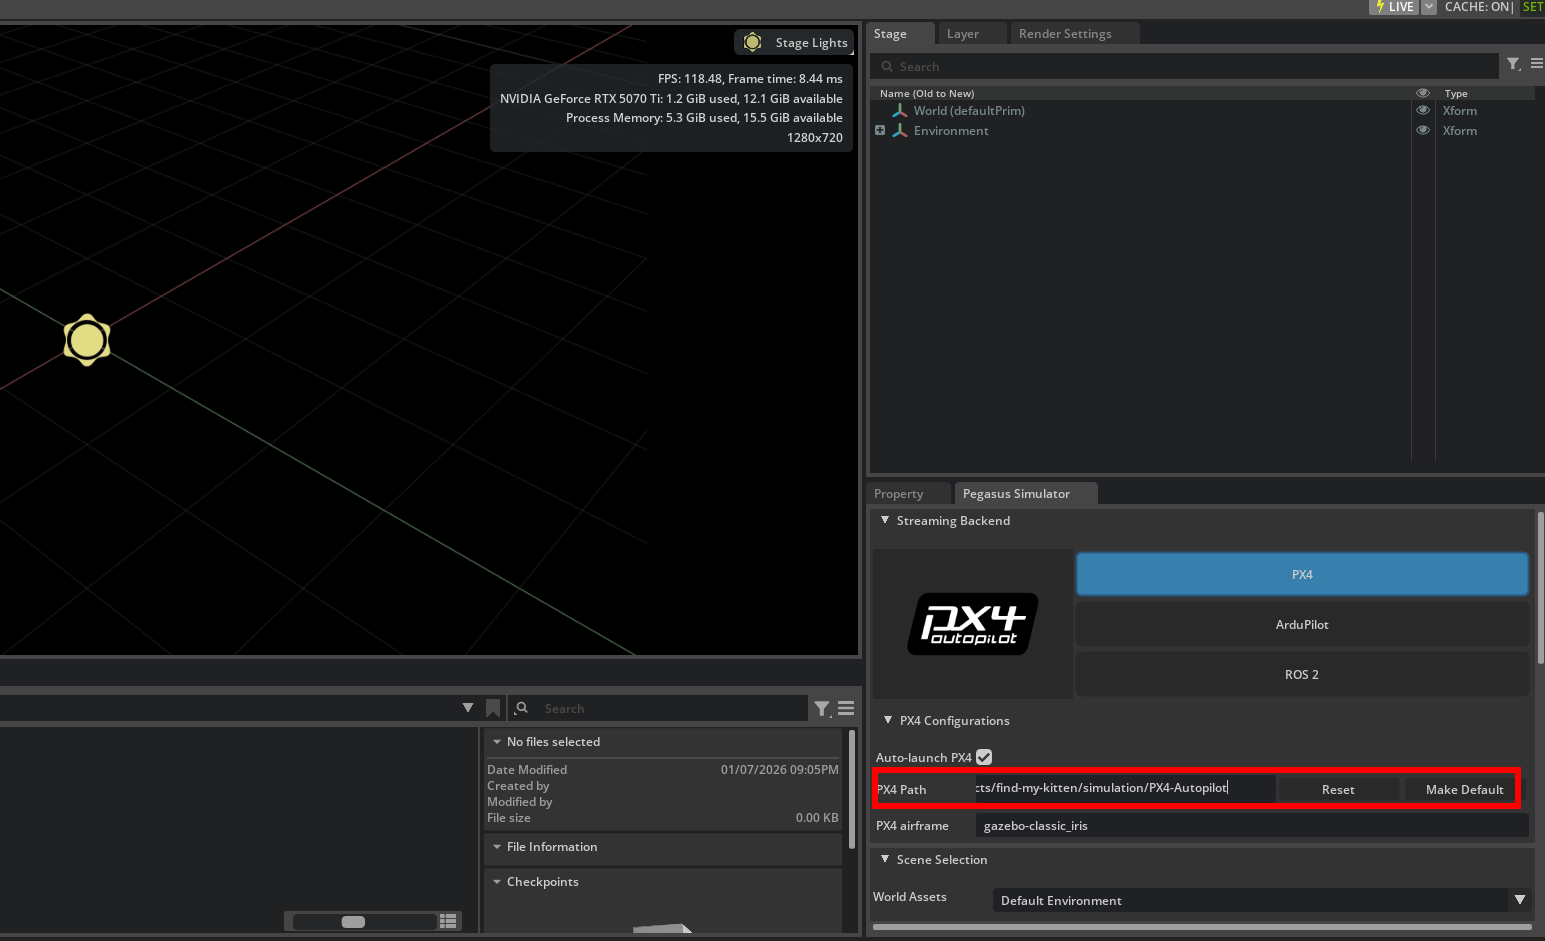
Task: Open the World Assets Default Environment dropdown
Action: pos(1520,900)
